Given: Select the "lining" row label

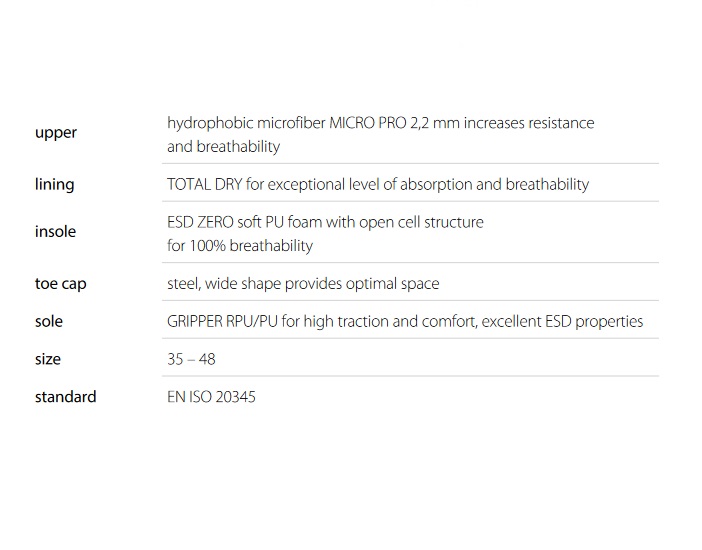Looking at the screenshot, I should point(55,184).
